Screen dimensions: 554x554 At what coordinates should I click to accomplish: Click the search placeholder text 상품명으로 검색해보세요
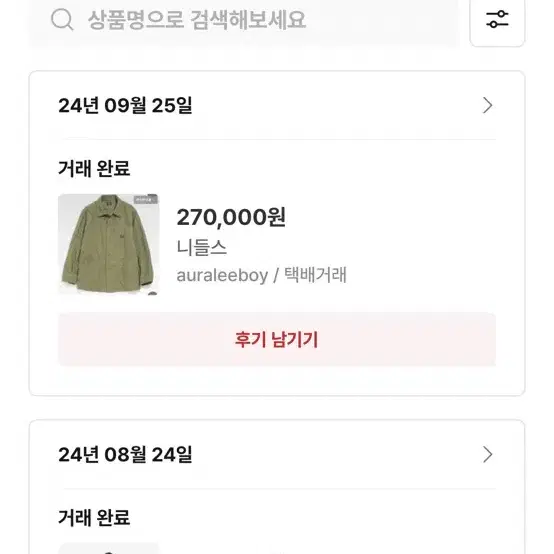pos(196,20)
